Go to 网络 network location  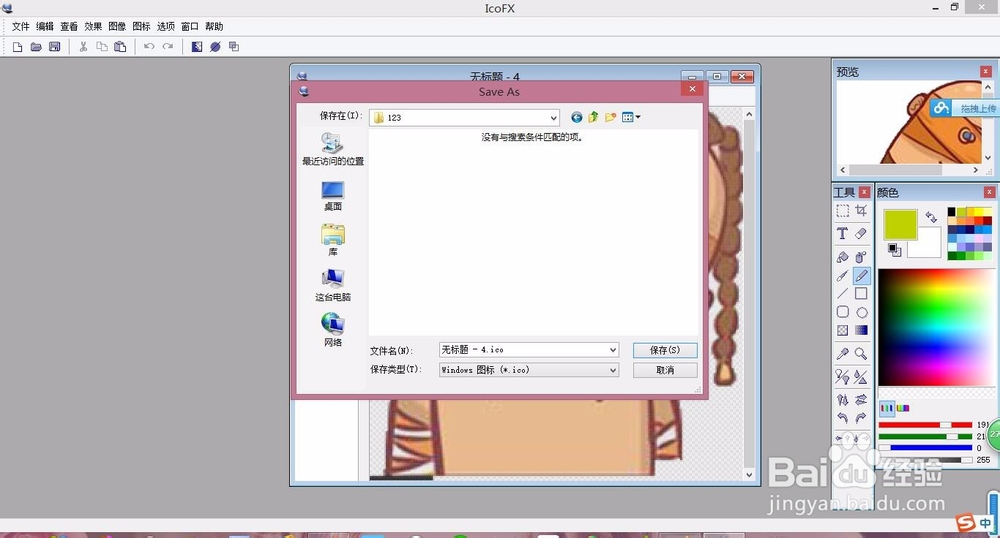point(333,330)
